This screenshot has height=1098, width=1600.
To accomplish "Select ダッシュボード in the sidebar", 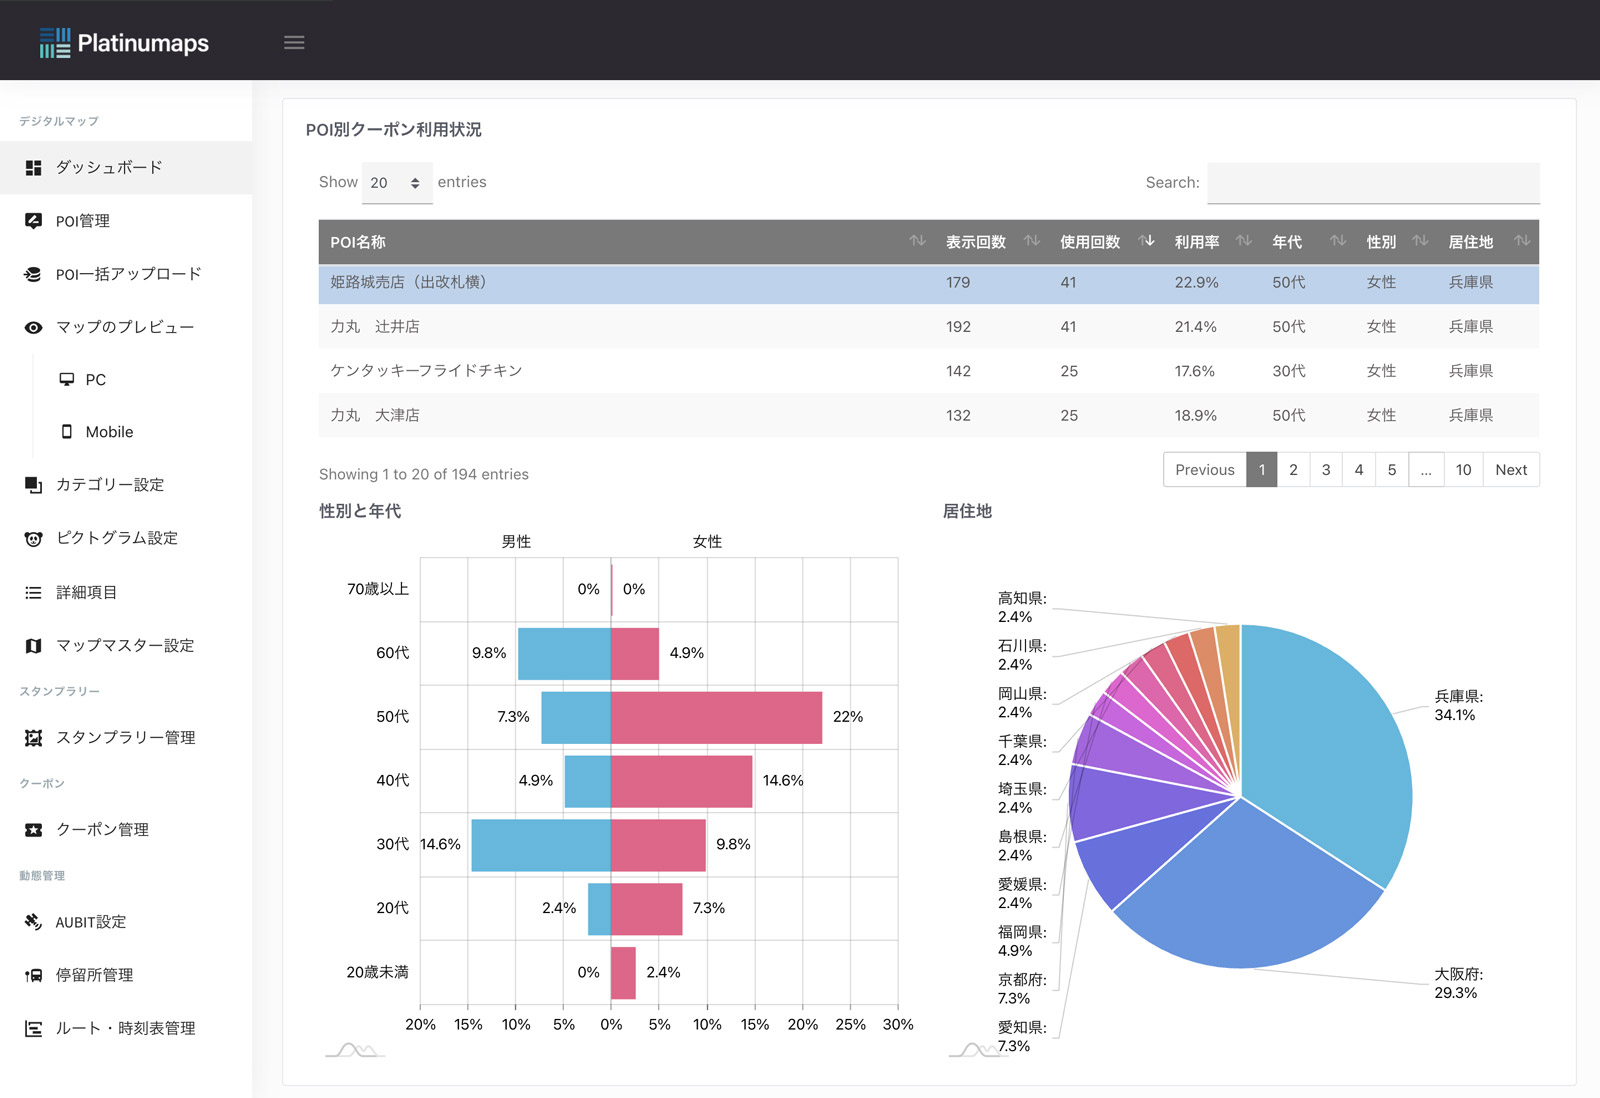I will [100, 167].
